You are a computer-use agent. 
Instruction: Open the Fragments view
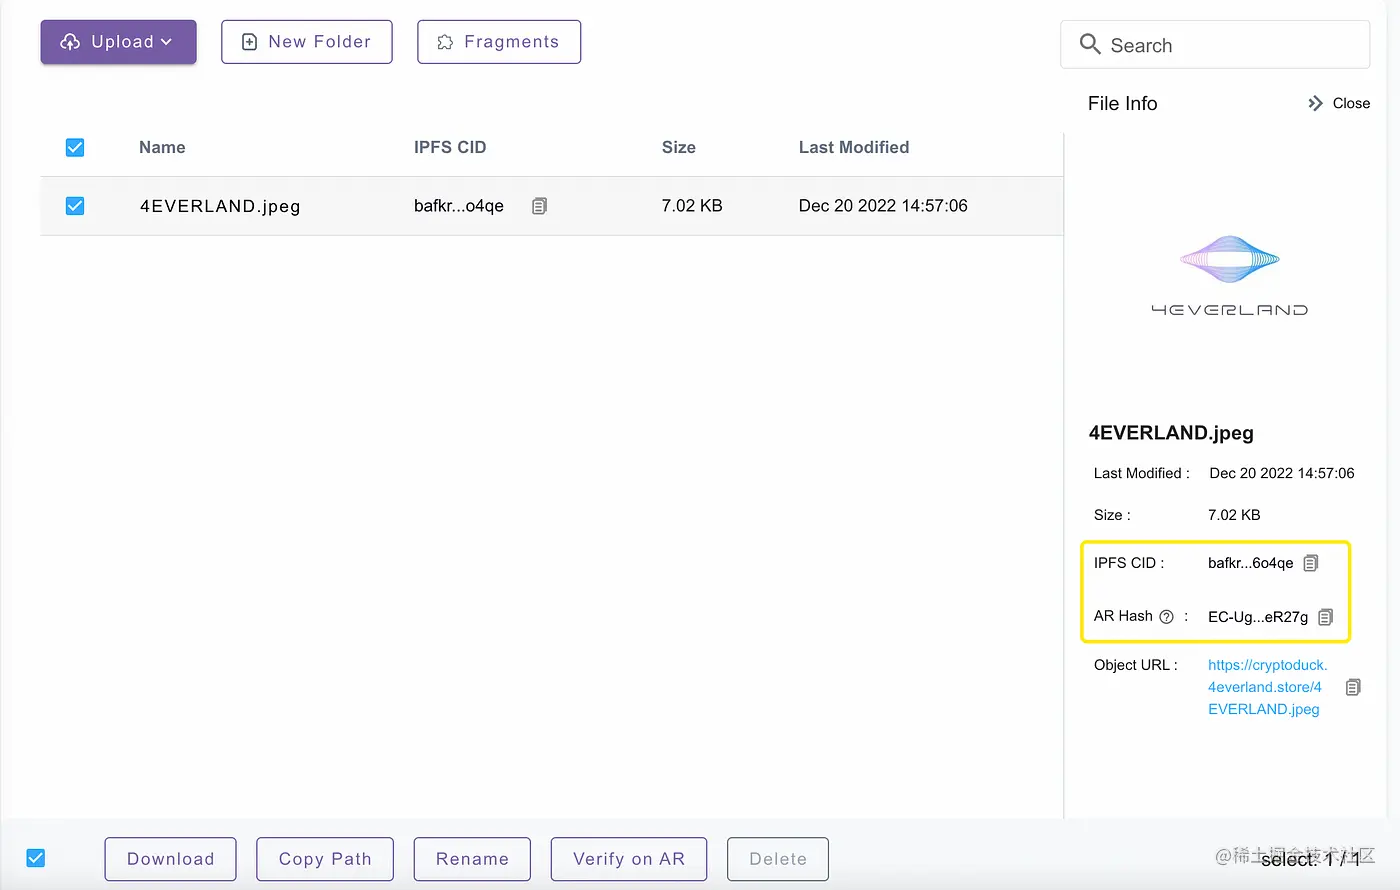tap(499, 42)
